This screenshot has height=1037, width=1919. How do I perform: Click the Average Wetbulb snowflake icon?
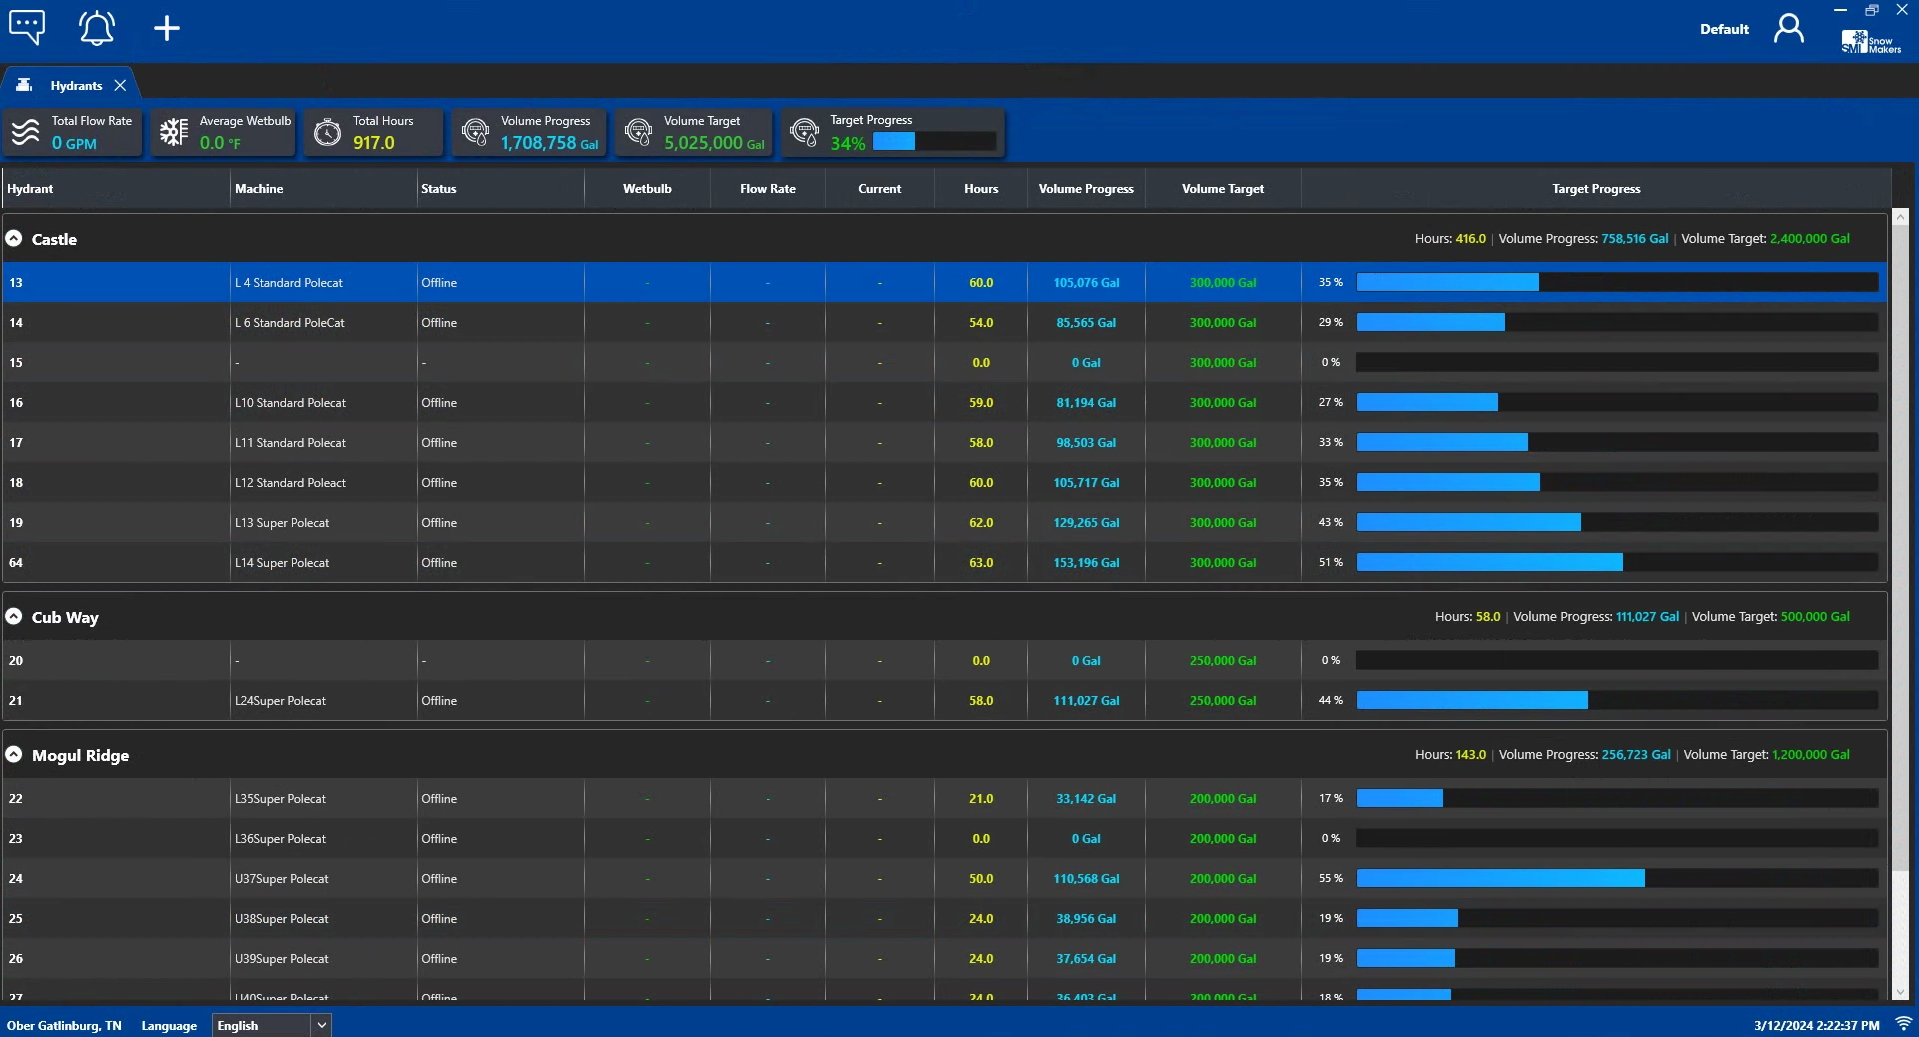pyautogui.click(x=173, y=132)
